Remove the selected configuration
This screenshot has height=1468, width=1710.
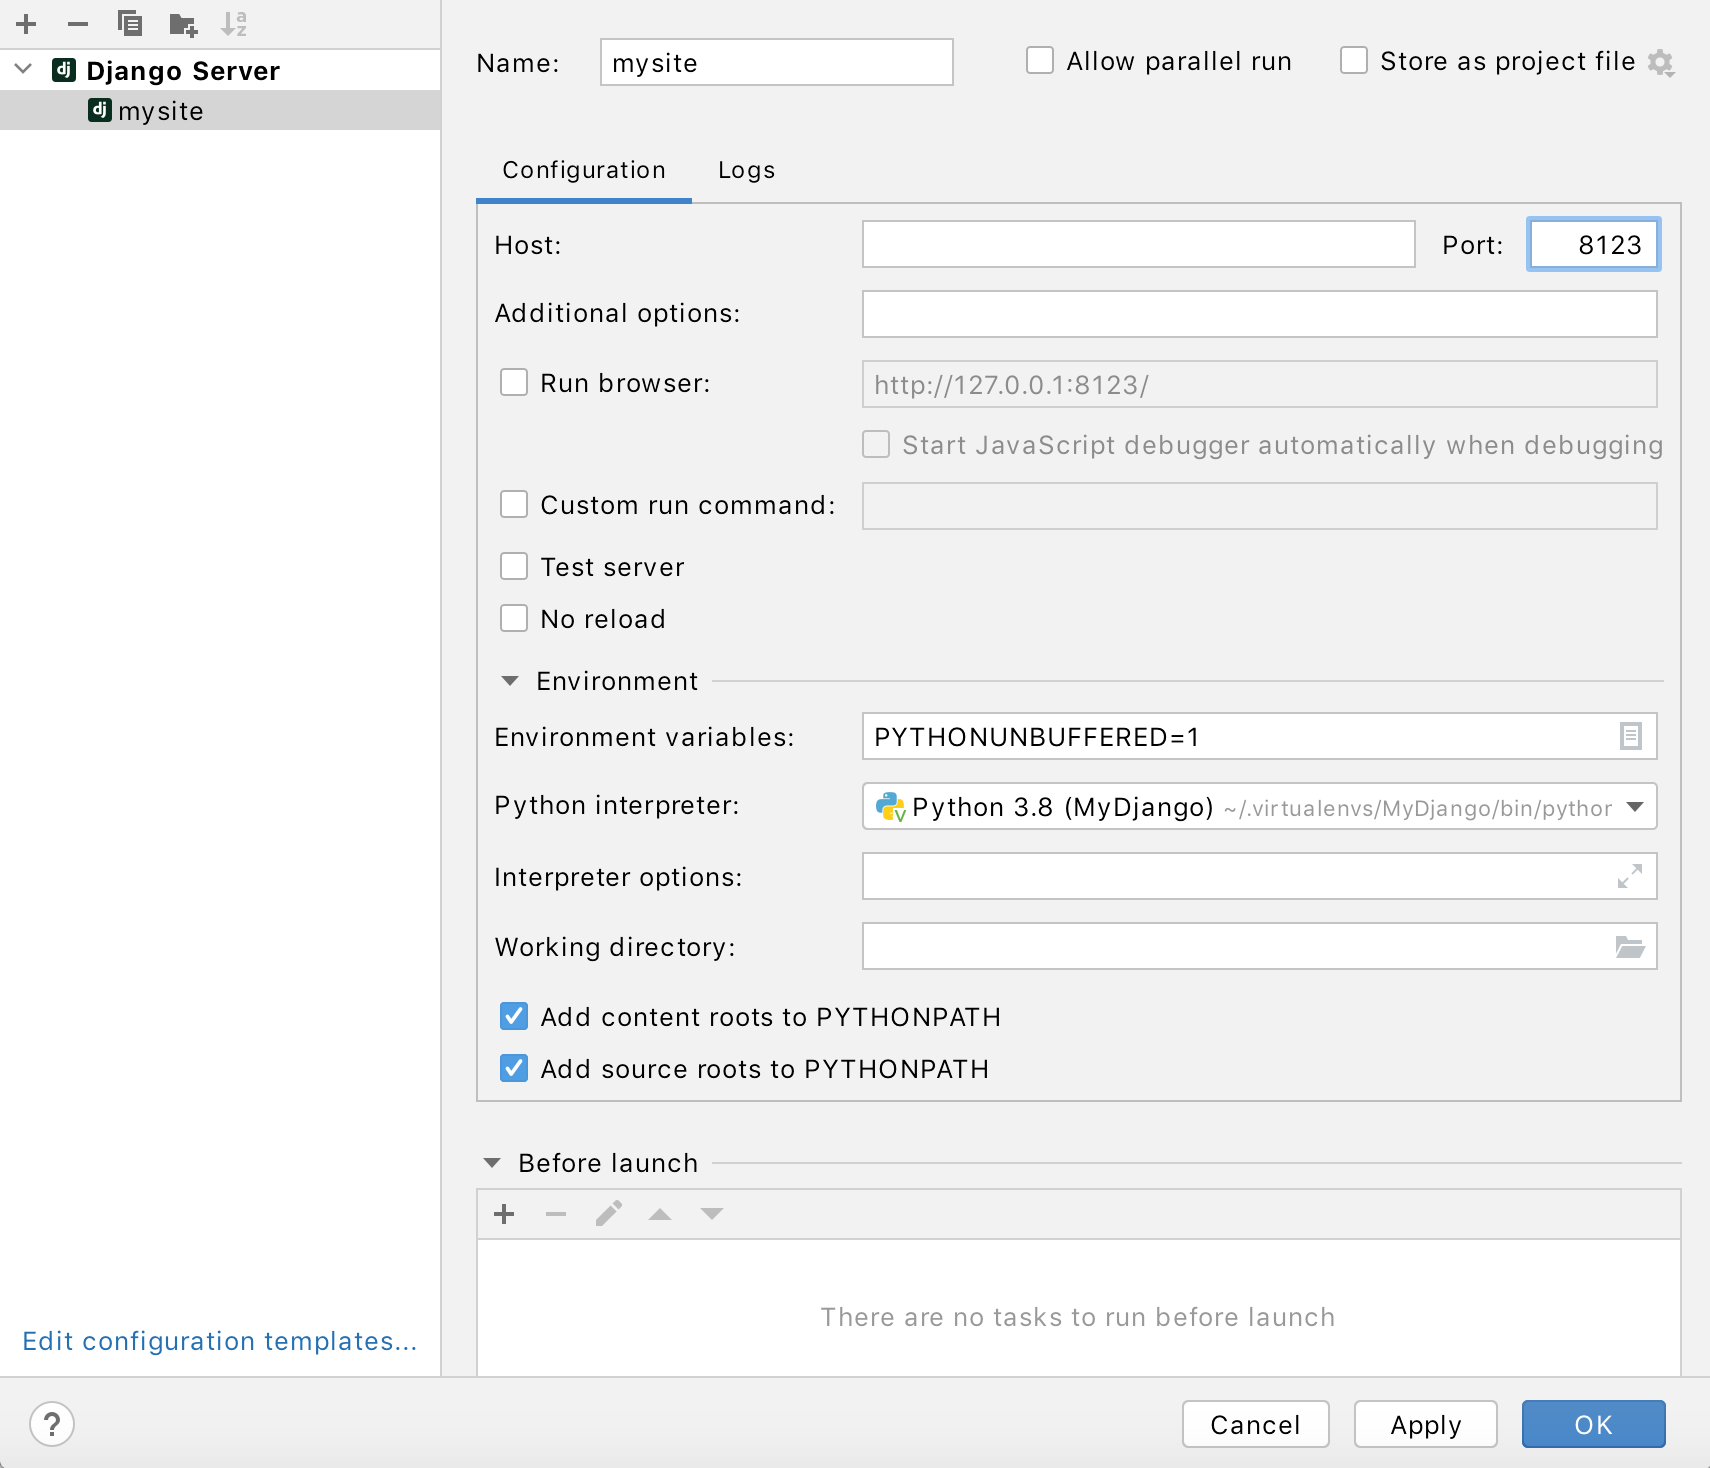[78, 24]
